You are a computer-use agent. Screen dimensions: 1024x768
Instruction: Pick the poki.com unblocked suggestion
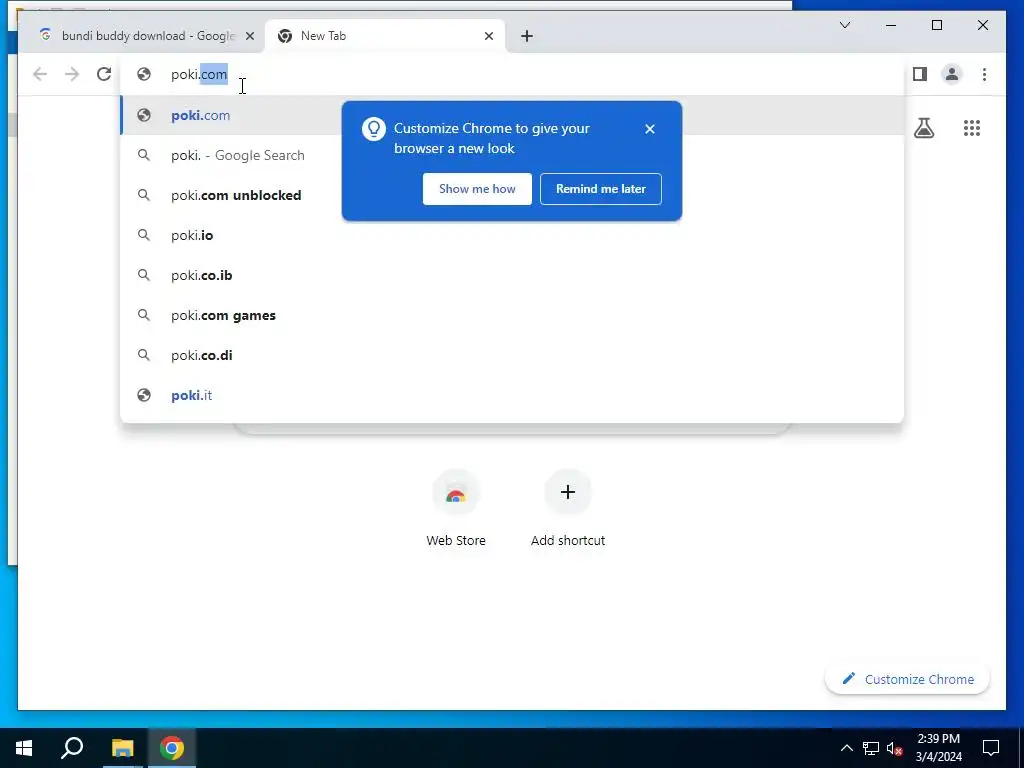(x=512, y=195)
